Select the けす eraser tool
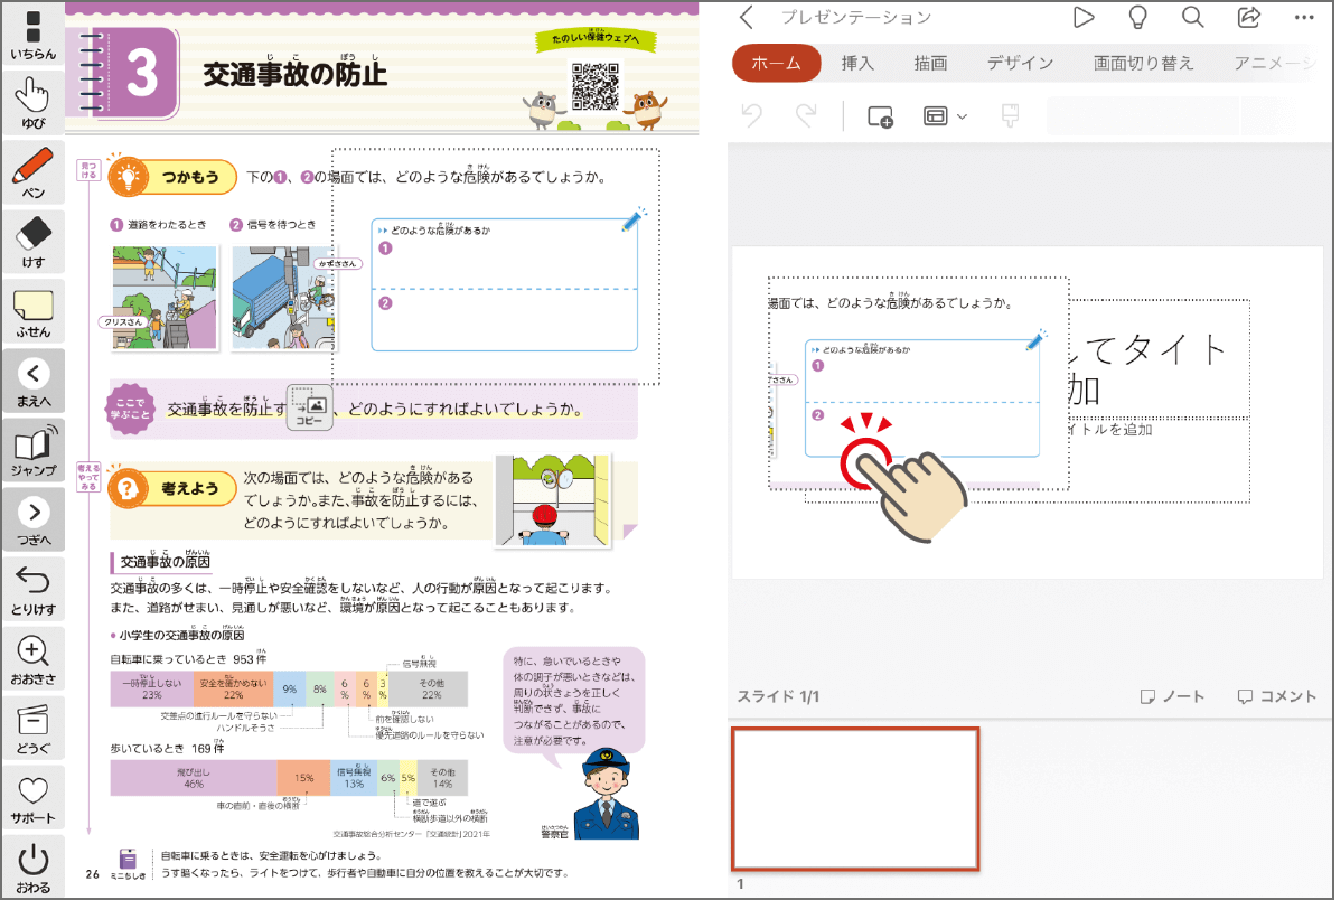The width and height of the screenshot is (1336, 900). click(x=33, y=241)
